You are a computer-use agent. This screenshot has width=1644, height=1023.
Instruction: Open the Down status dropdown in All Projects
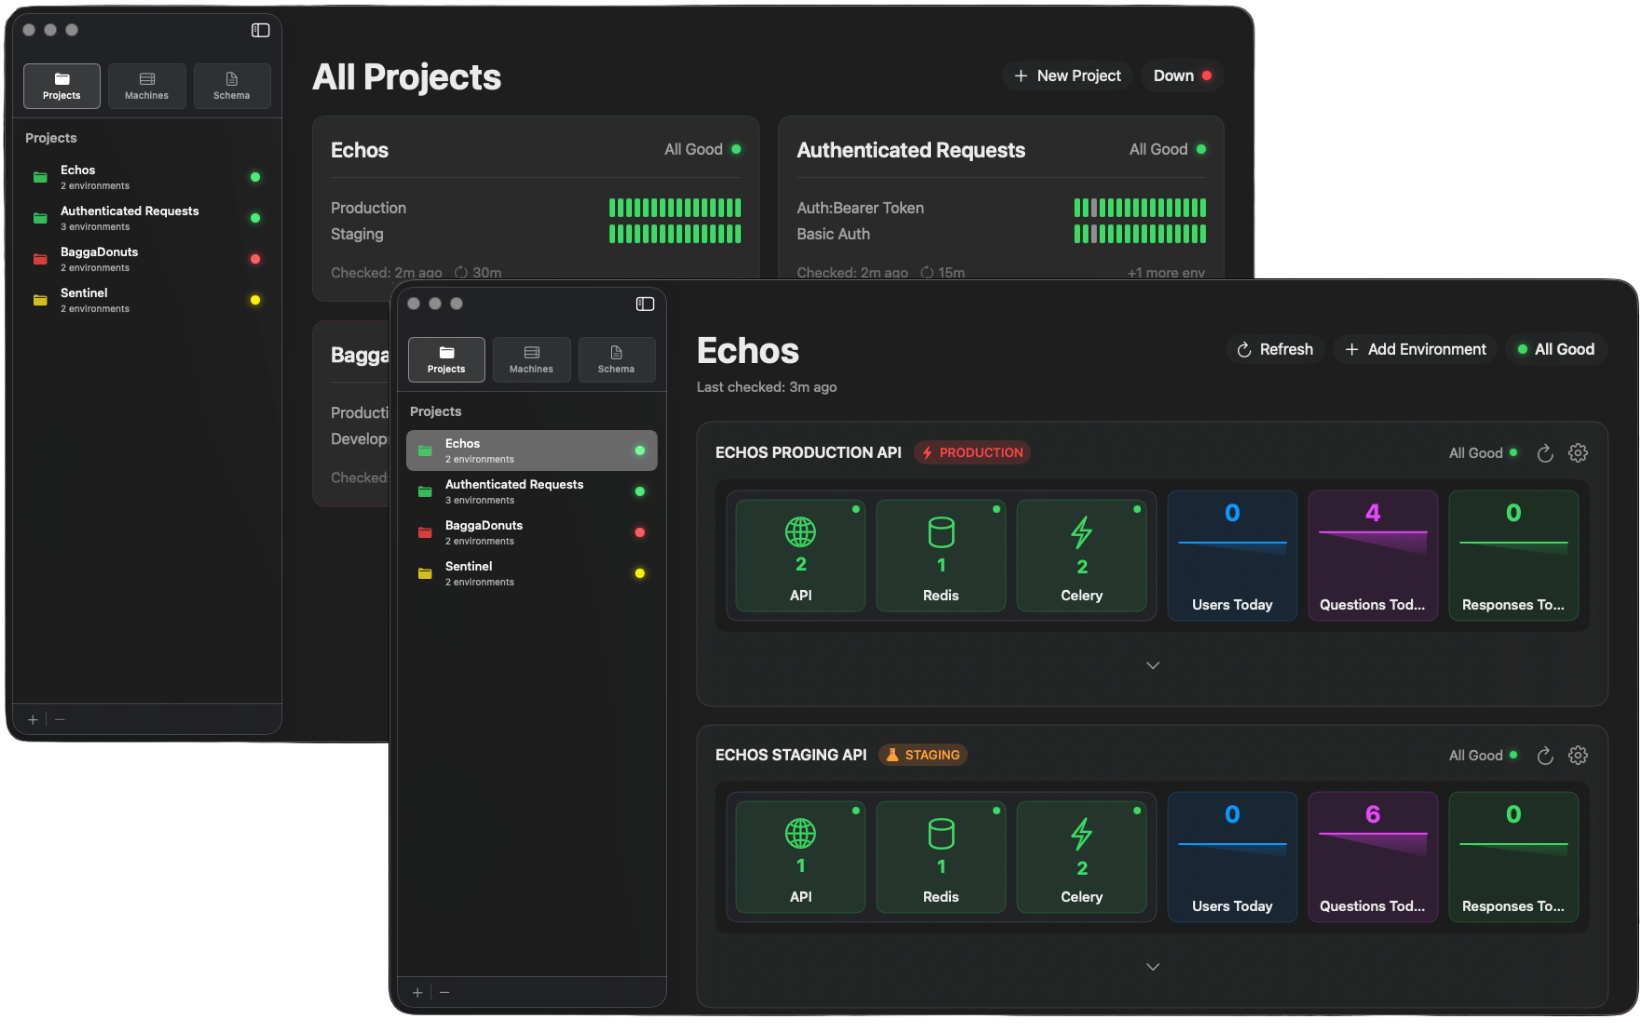point(1181,75)
